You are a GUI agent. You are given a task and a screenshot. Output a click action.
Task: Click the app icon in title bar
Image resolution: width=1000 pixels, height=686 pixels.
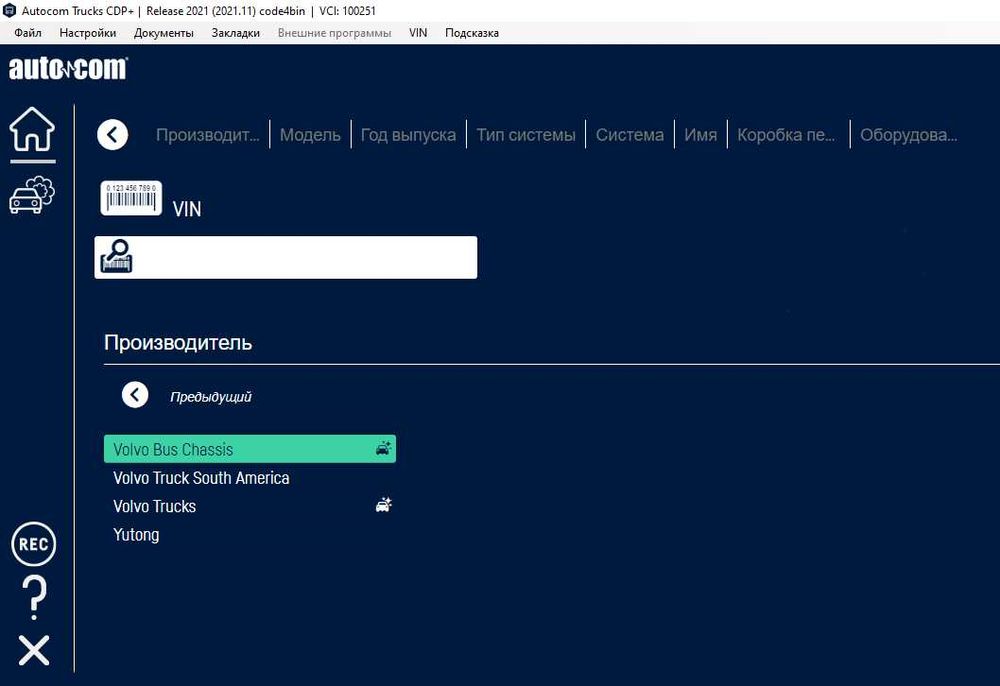tap(10, 10)
